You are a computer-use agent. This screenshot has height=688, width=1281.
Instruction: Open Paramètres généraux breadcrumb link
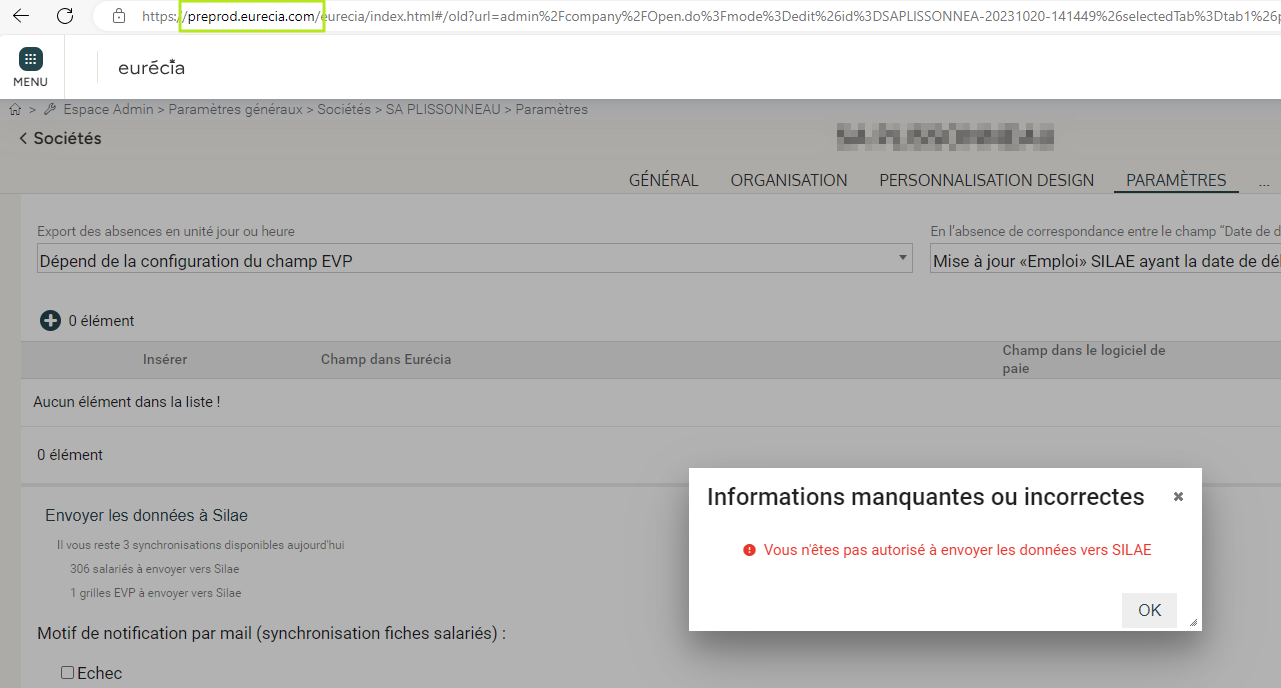coord(235,110)
